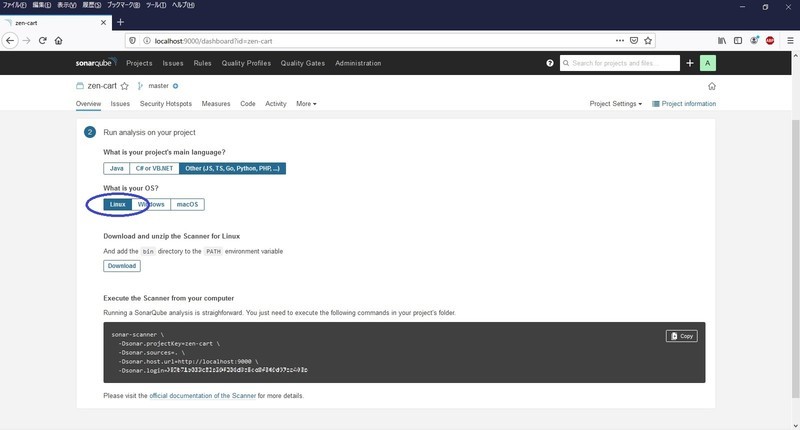The width and height of the screenshot is (800, 430).
Task: Focus the Search for projects and files field
Action: tap(620, 63)
